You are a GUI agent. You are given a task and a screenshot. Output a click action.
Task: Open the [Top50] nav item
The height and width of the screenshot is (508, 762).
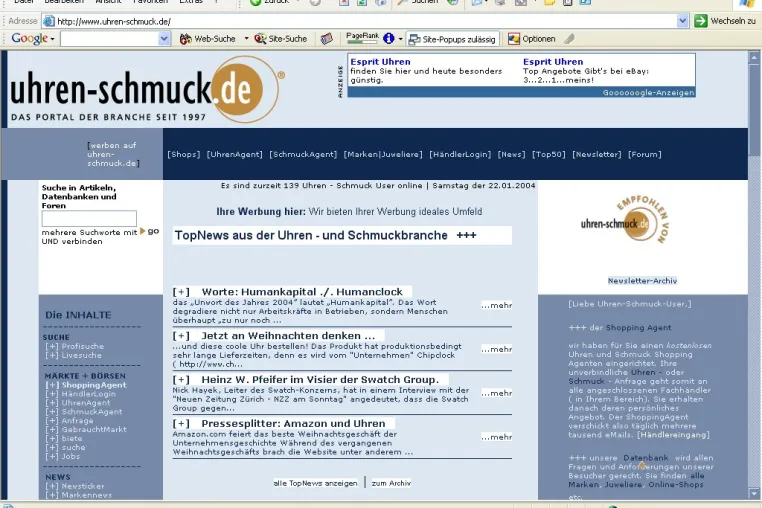pyautogui.click(x=549, y=155)
